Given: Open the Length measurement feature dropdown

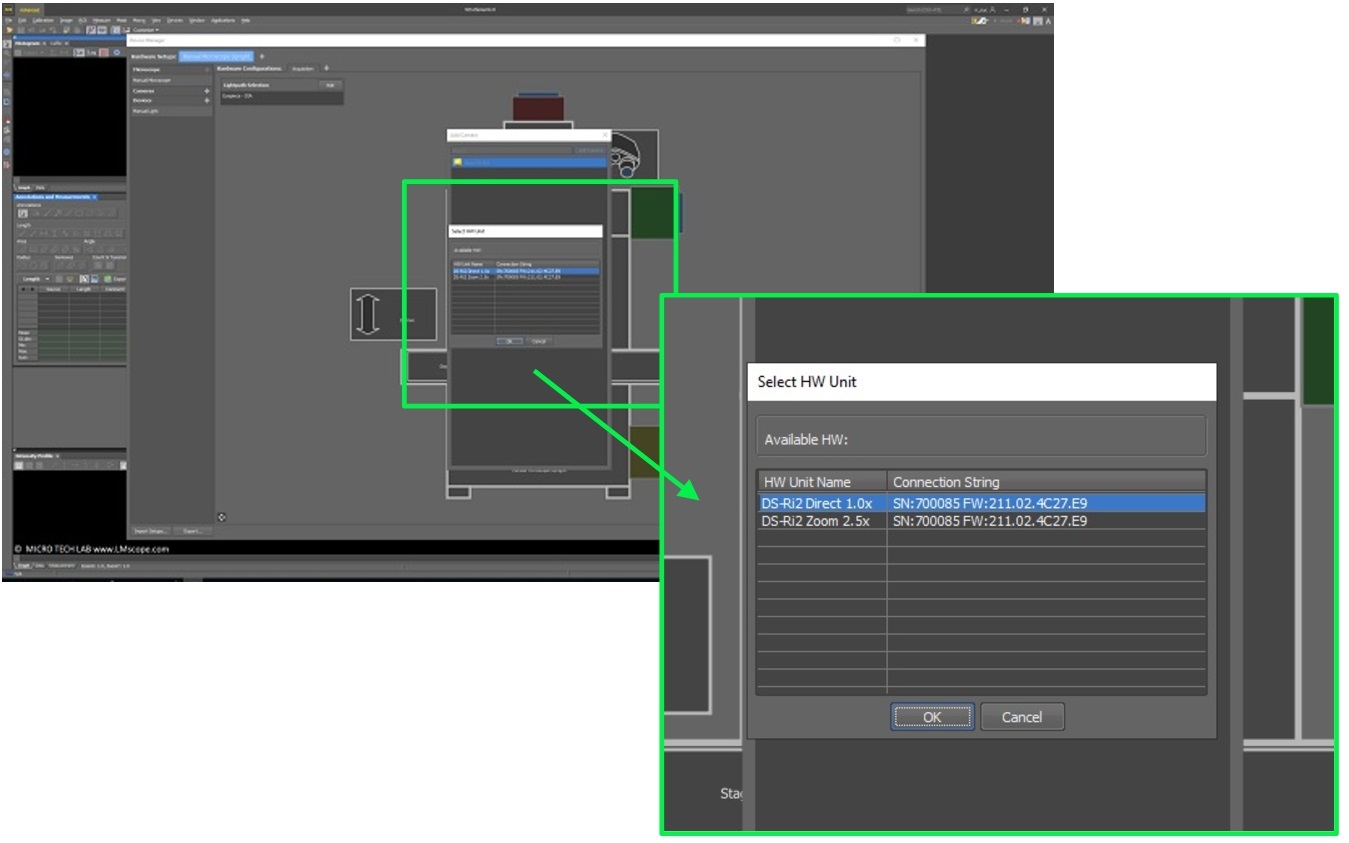Looking at the screenshot, I should pyautogui.click(x=47, y=279).
